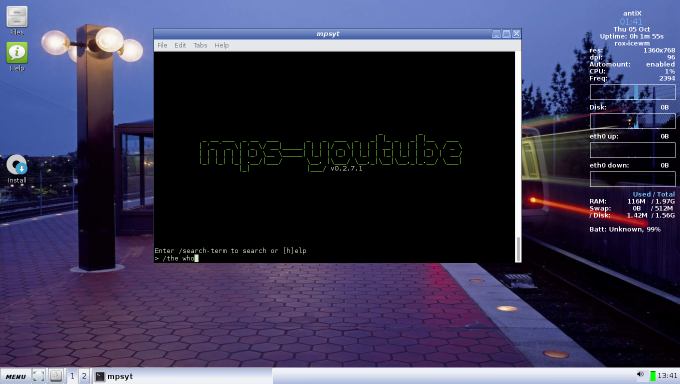Open the Tabs menu
The image size is (680, 384).
pyautogui.click(x=200, y=45)
